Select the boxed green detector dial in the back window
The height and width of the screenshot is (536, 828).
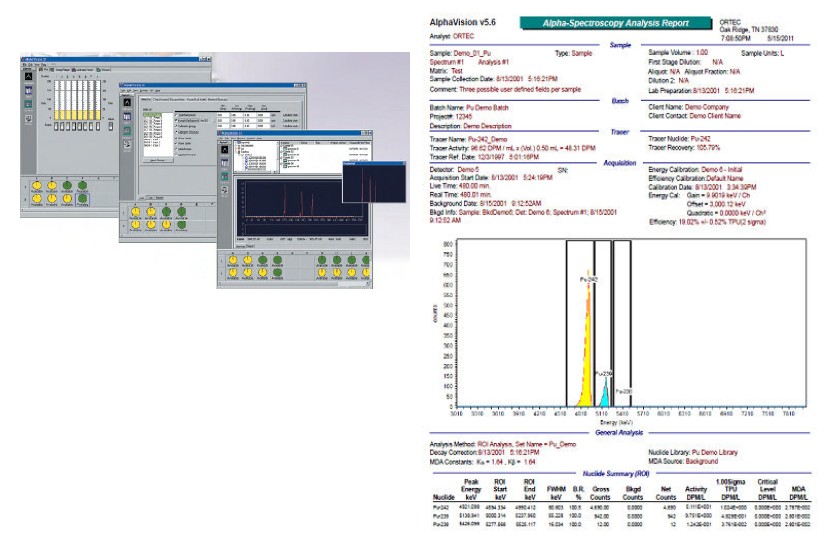pos(82,199)
